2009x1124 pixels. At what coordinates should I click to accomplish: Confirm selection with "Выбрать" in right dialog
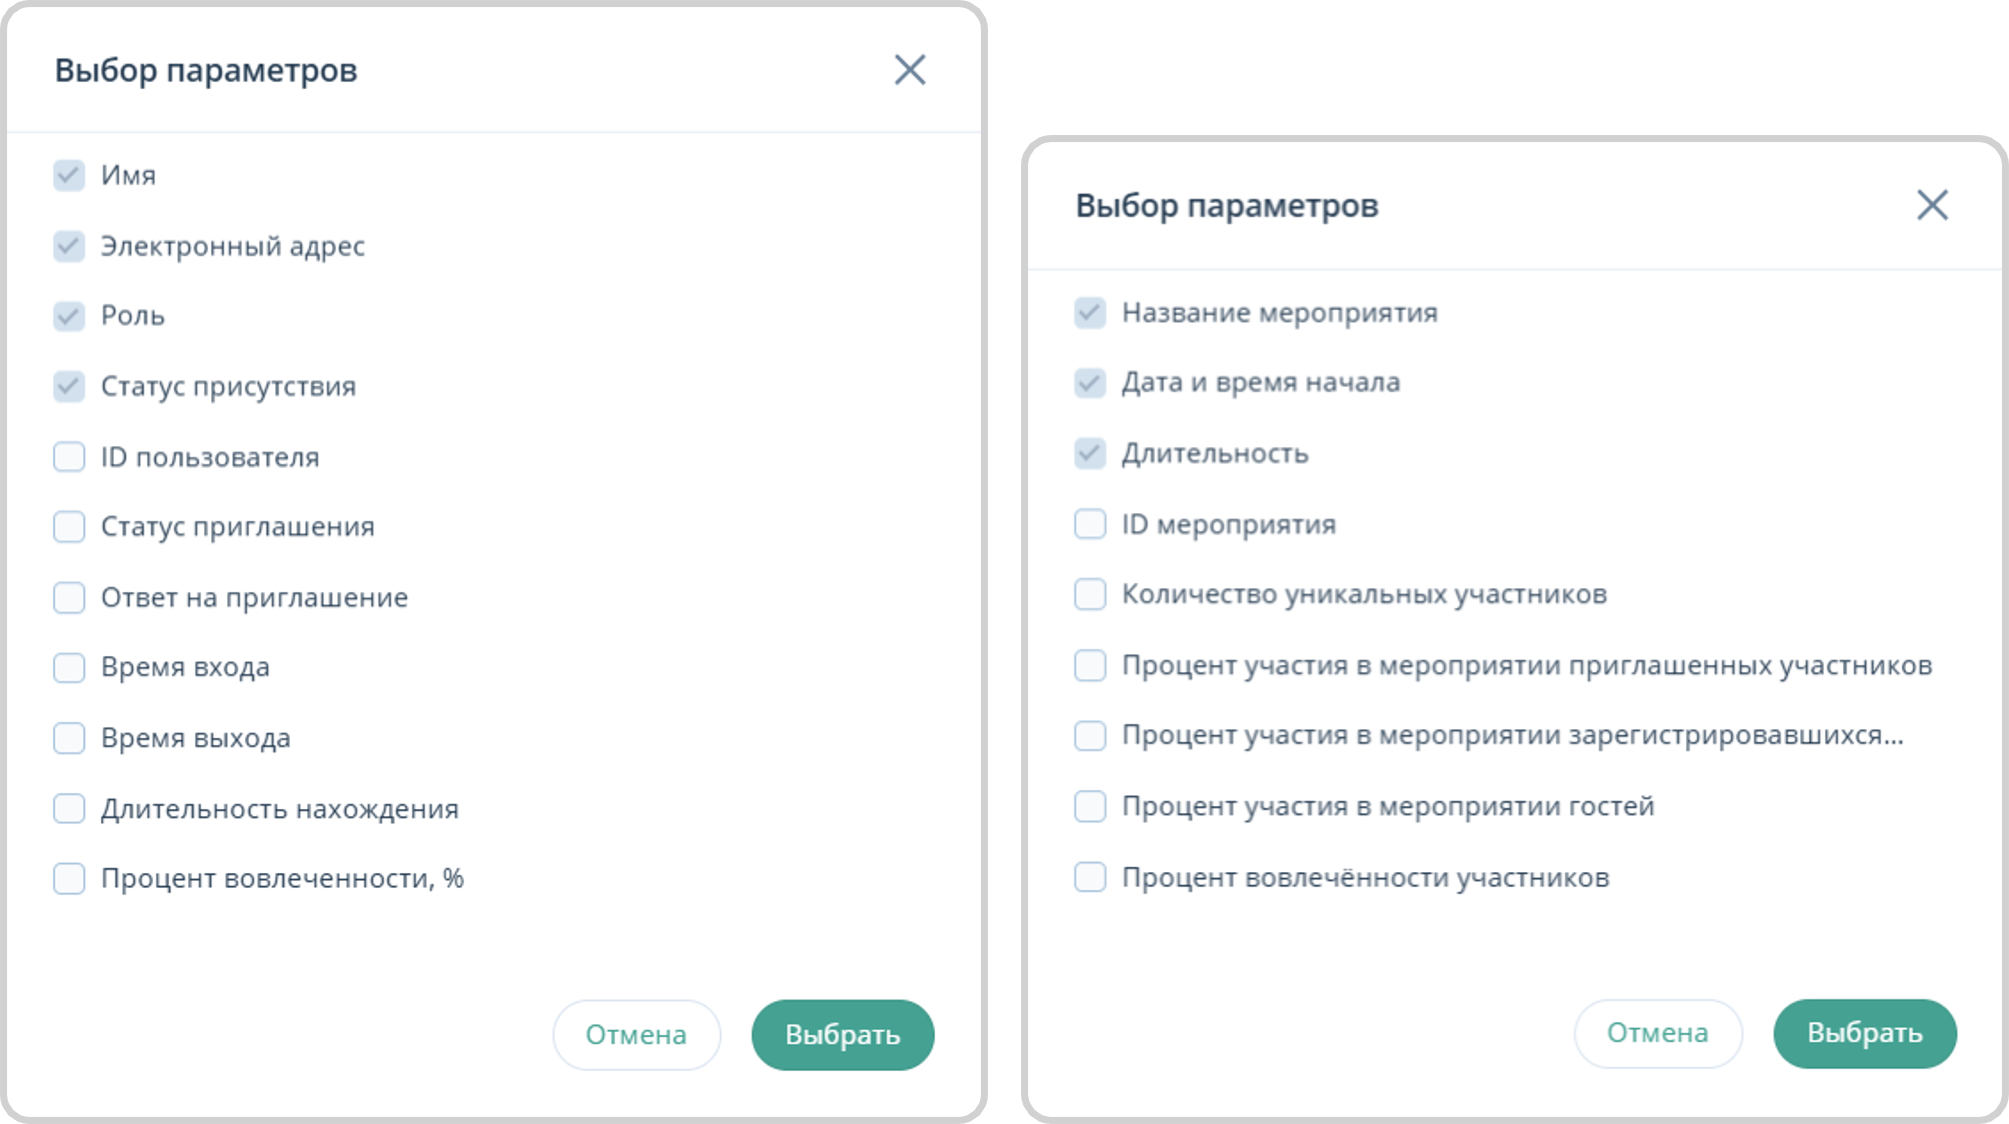tap(1865, 1034)
